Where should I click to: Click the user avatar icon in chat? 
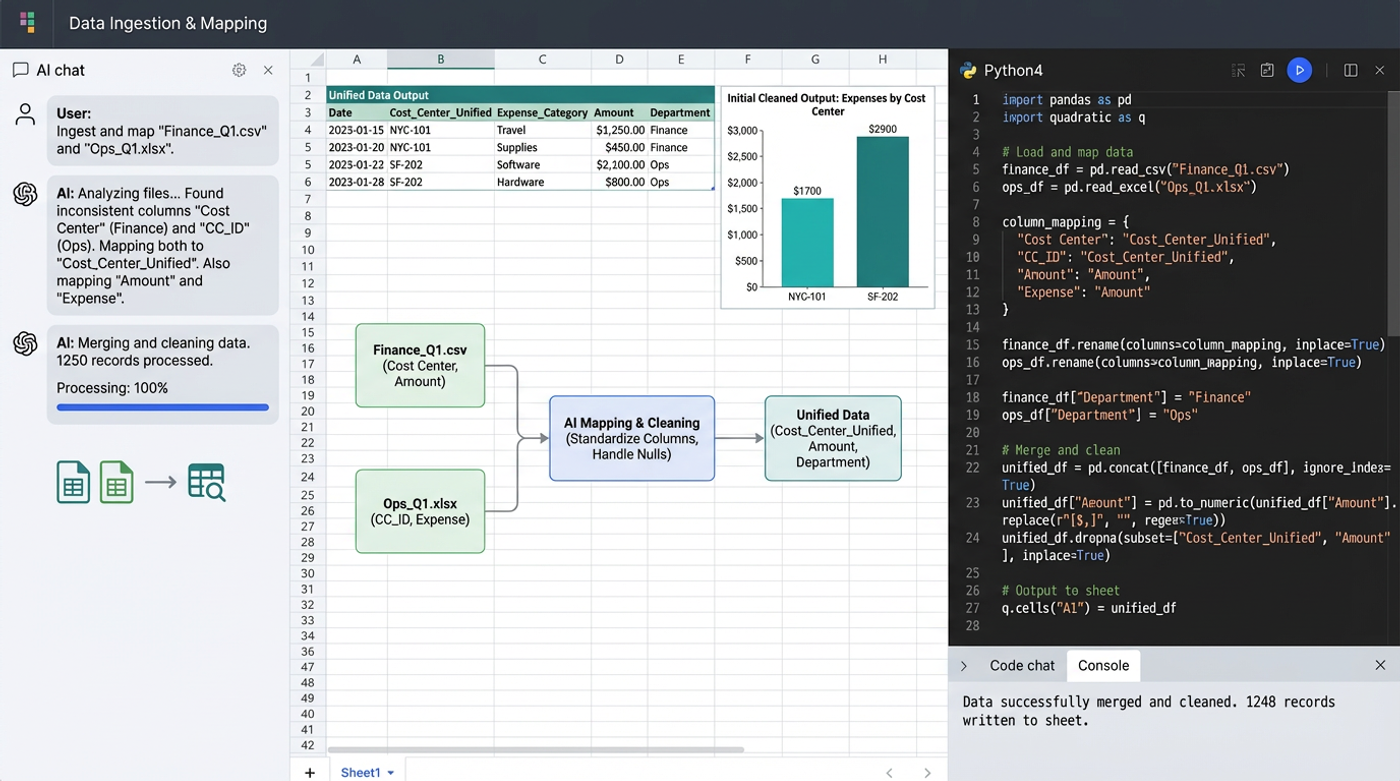[x=25, y=115]
